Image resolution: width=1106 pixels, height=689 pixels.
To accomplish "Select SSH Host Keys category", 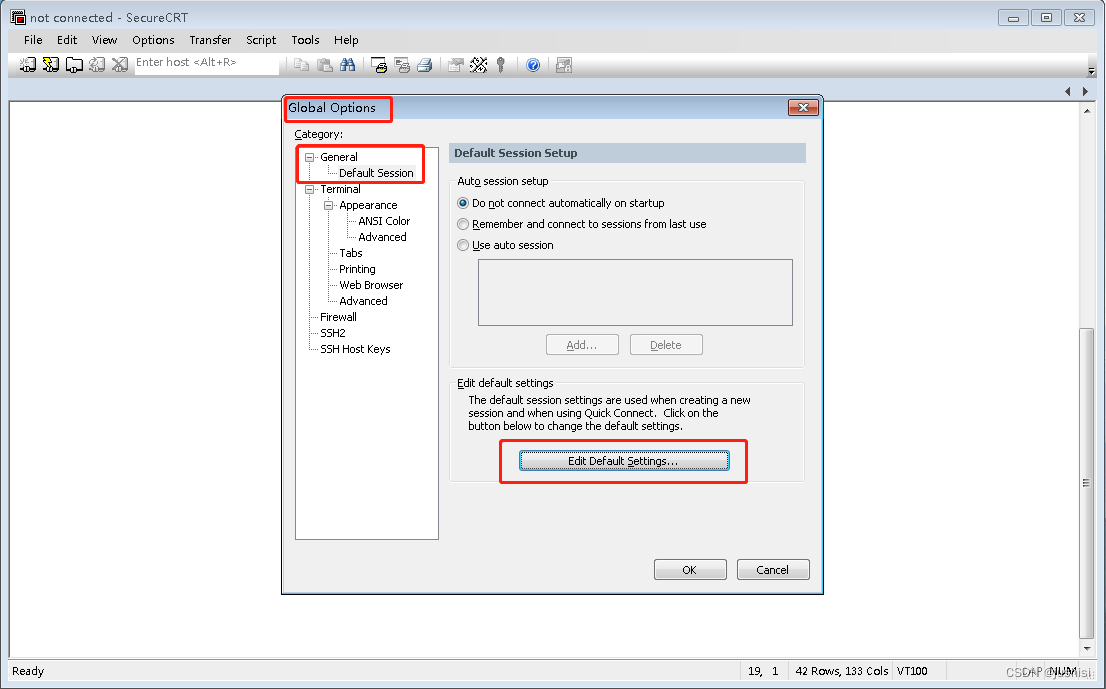I will pos(355,349).
